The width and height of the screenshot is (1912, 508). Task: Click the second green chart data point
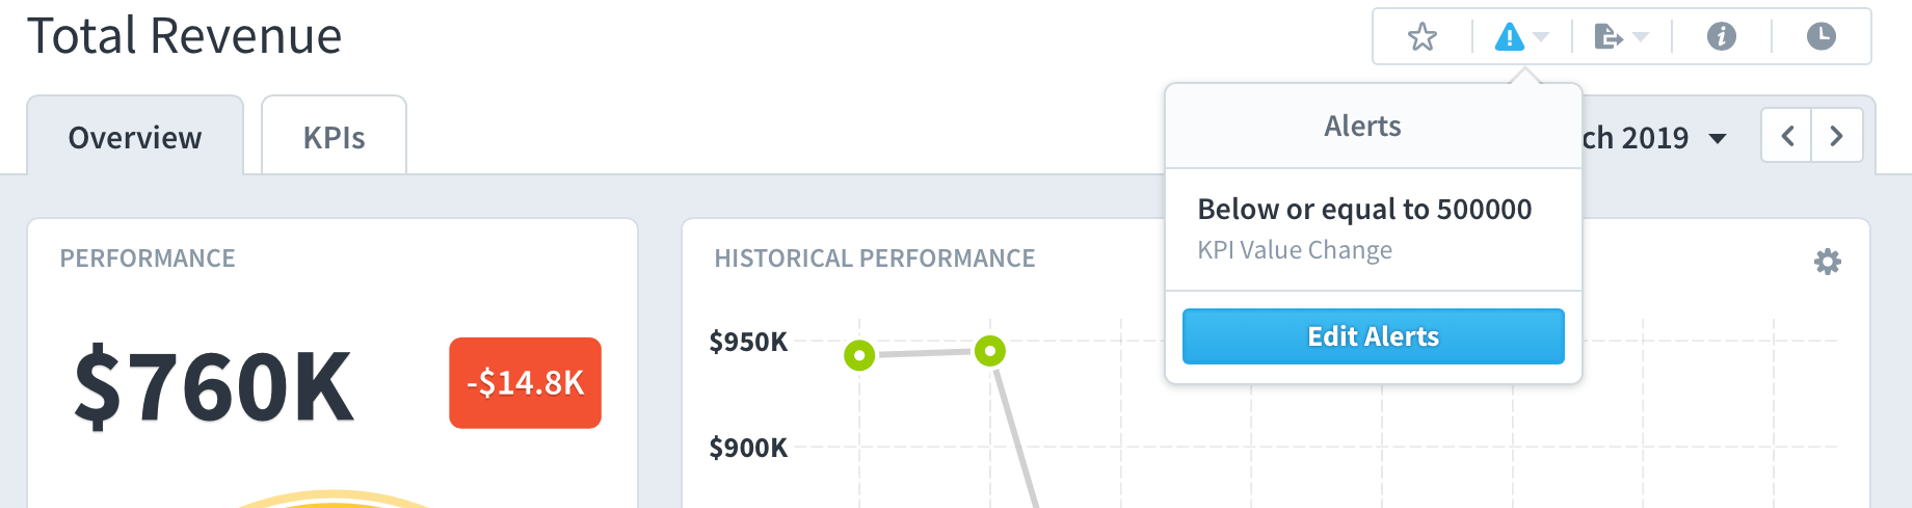coord(990,351)
